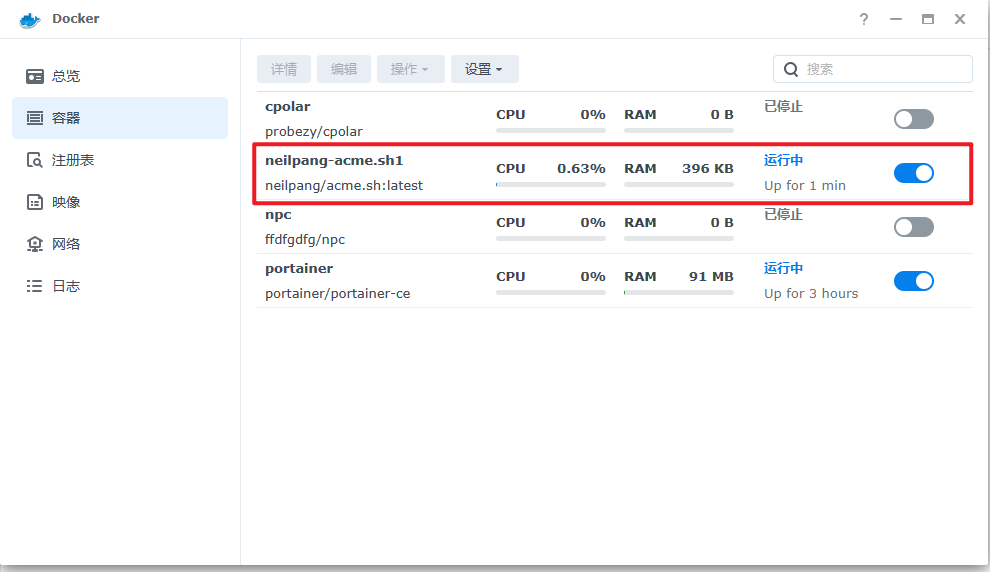
Task: Open the 映像 image tab
Action: pyautogui.click(x=120, y=202)
